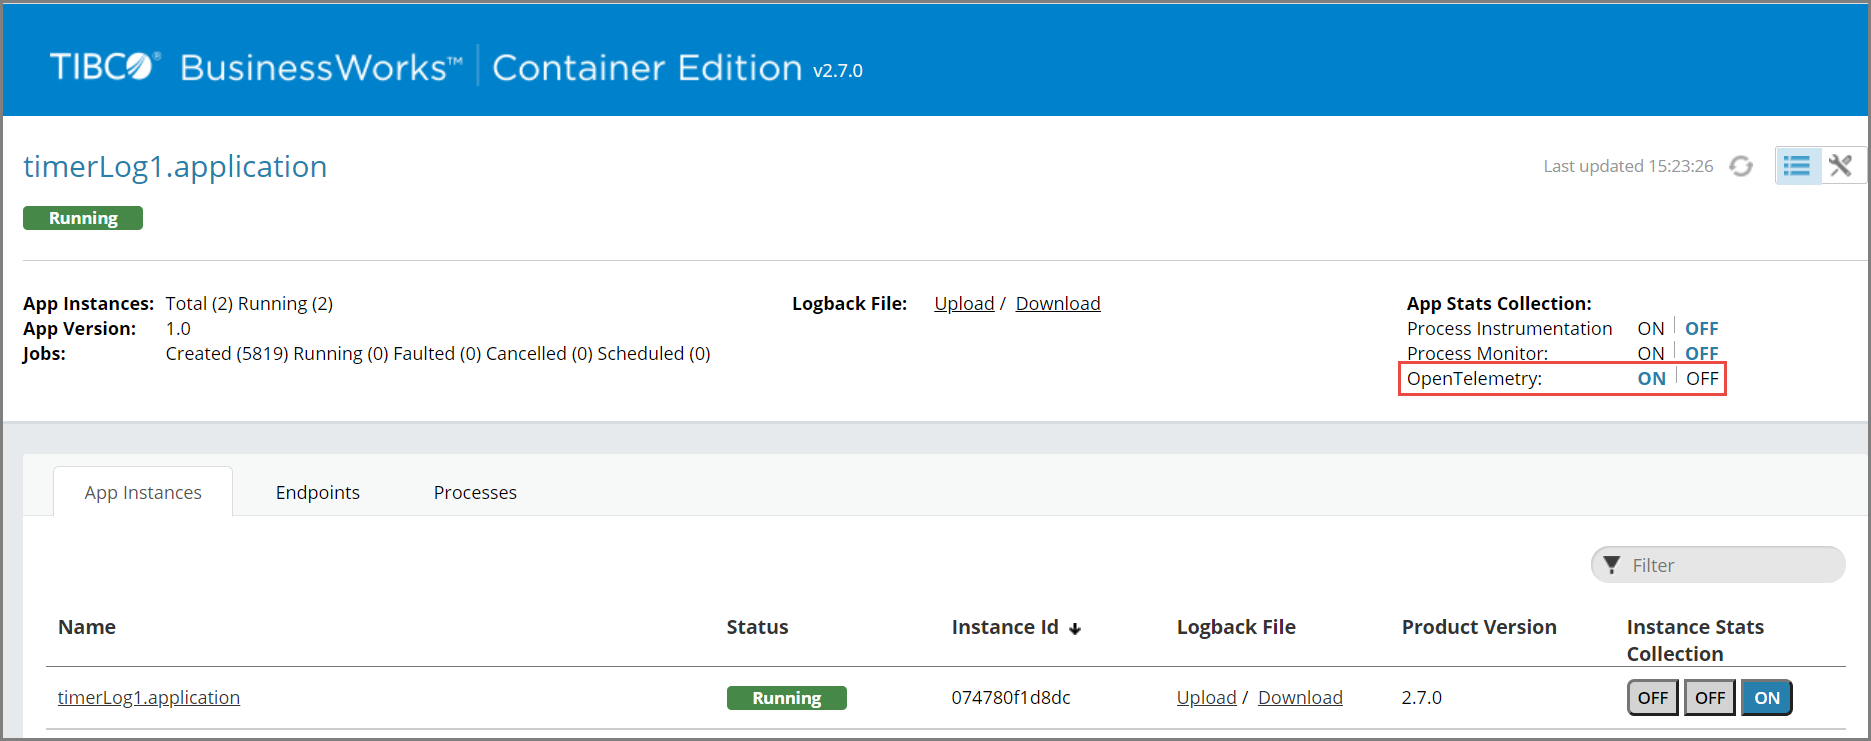Click the sort arrow next to Instance Id
This screenshot has height=741, width=1871.
pyautogui.click(x=1075, y=629)
